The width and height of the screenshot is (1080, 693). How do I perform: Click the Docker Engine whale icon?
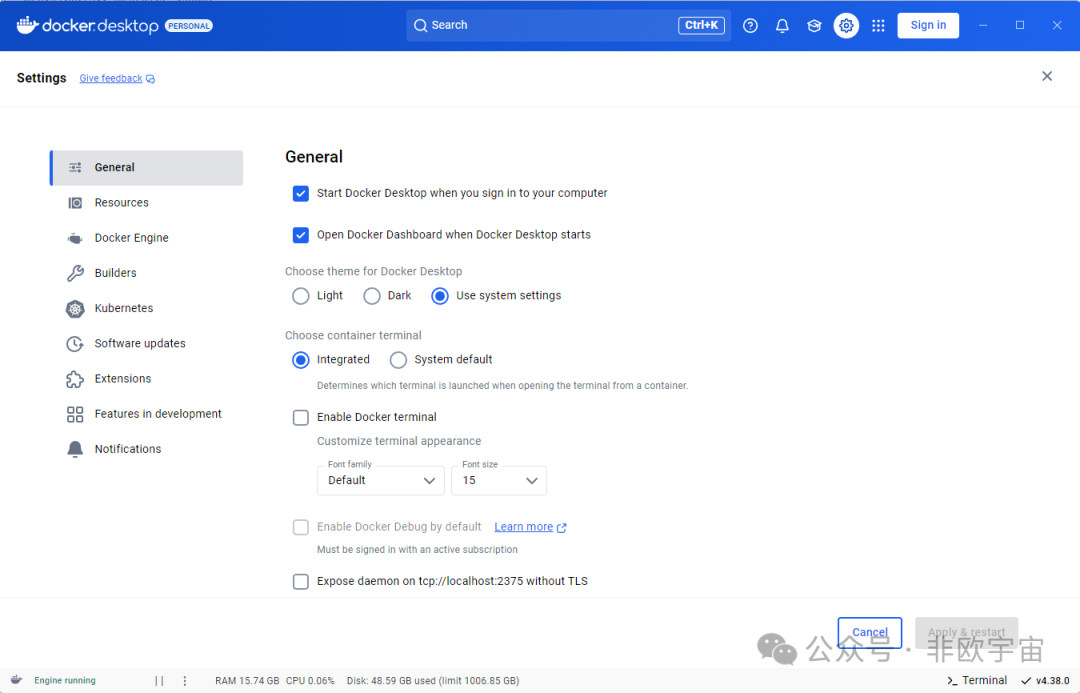click(75, 238)
